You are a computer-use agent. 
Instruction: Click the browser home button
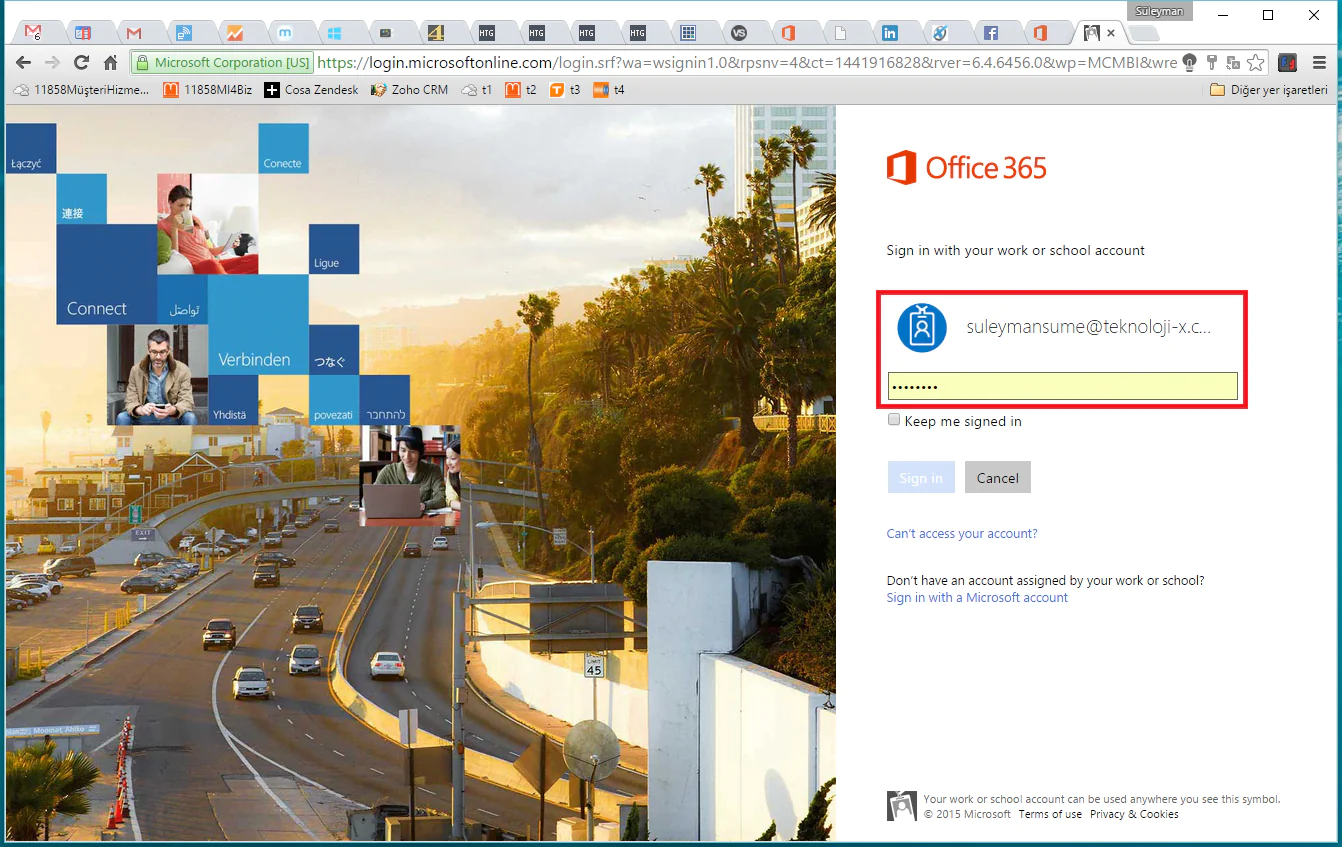pyautogui.click(x=110, y=61)
